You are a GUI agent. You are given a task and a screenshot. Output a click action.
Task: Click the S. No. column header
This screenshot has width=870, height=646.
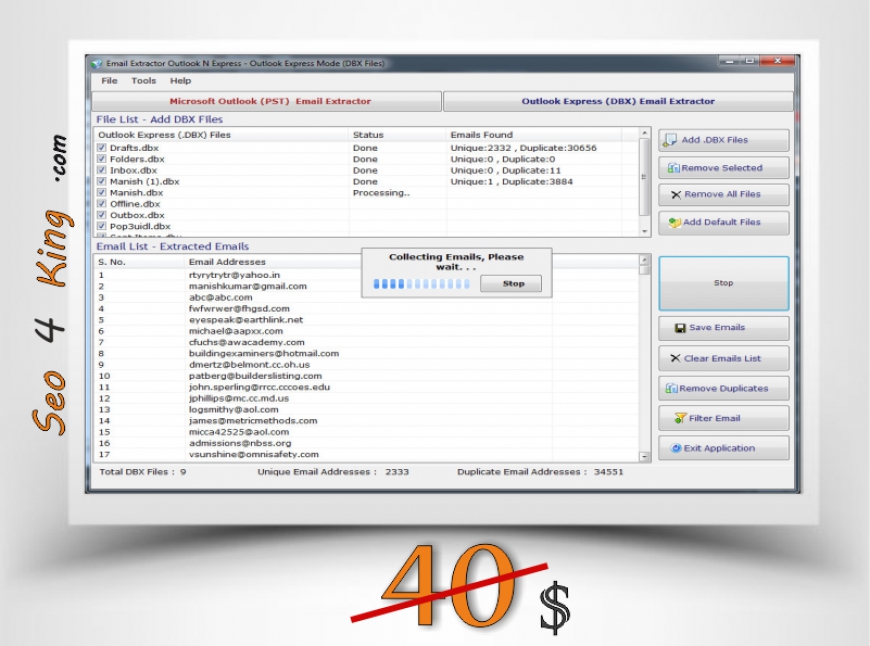(140, 262)
